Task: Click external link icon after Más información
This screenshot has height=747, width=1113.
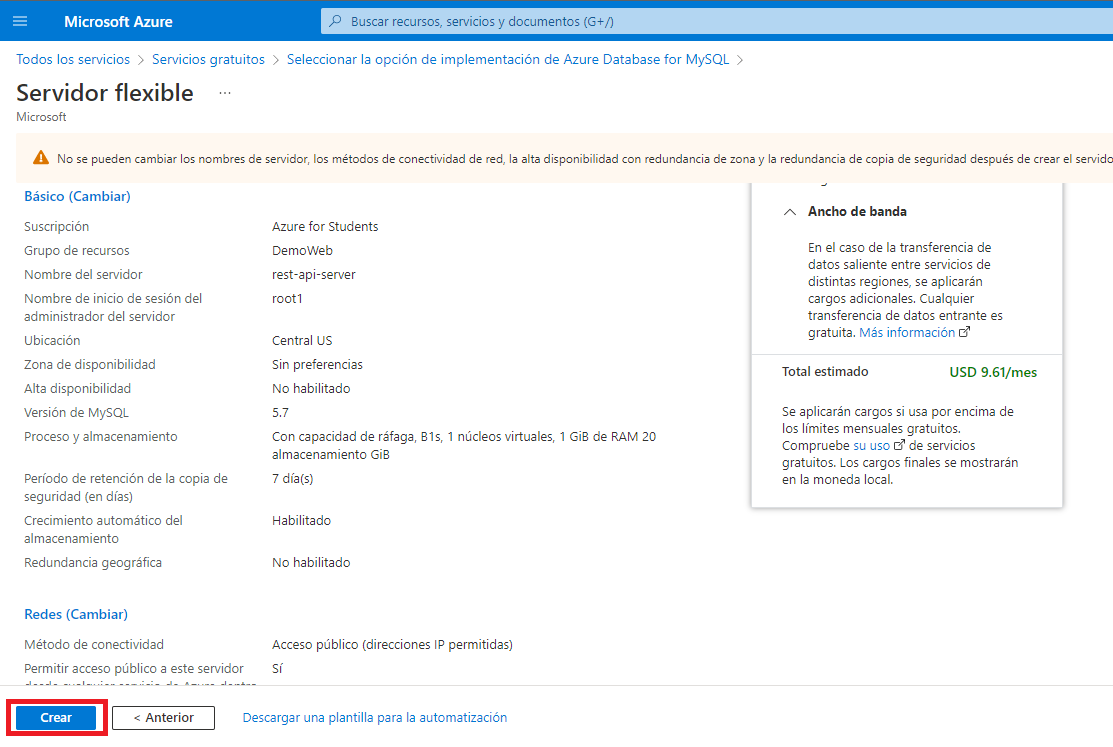Action: pos(964,332)
